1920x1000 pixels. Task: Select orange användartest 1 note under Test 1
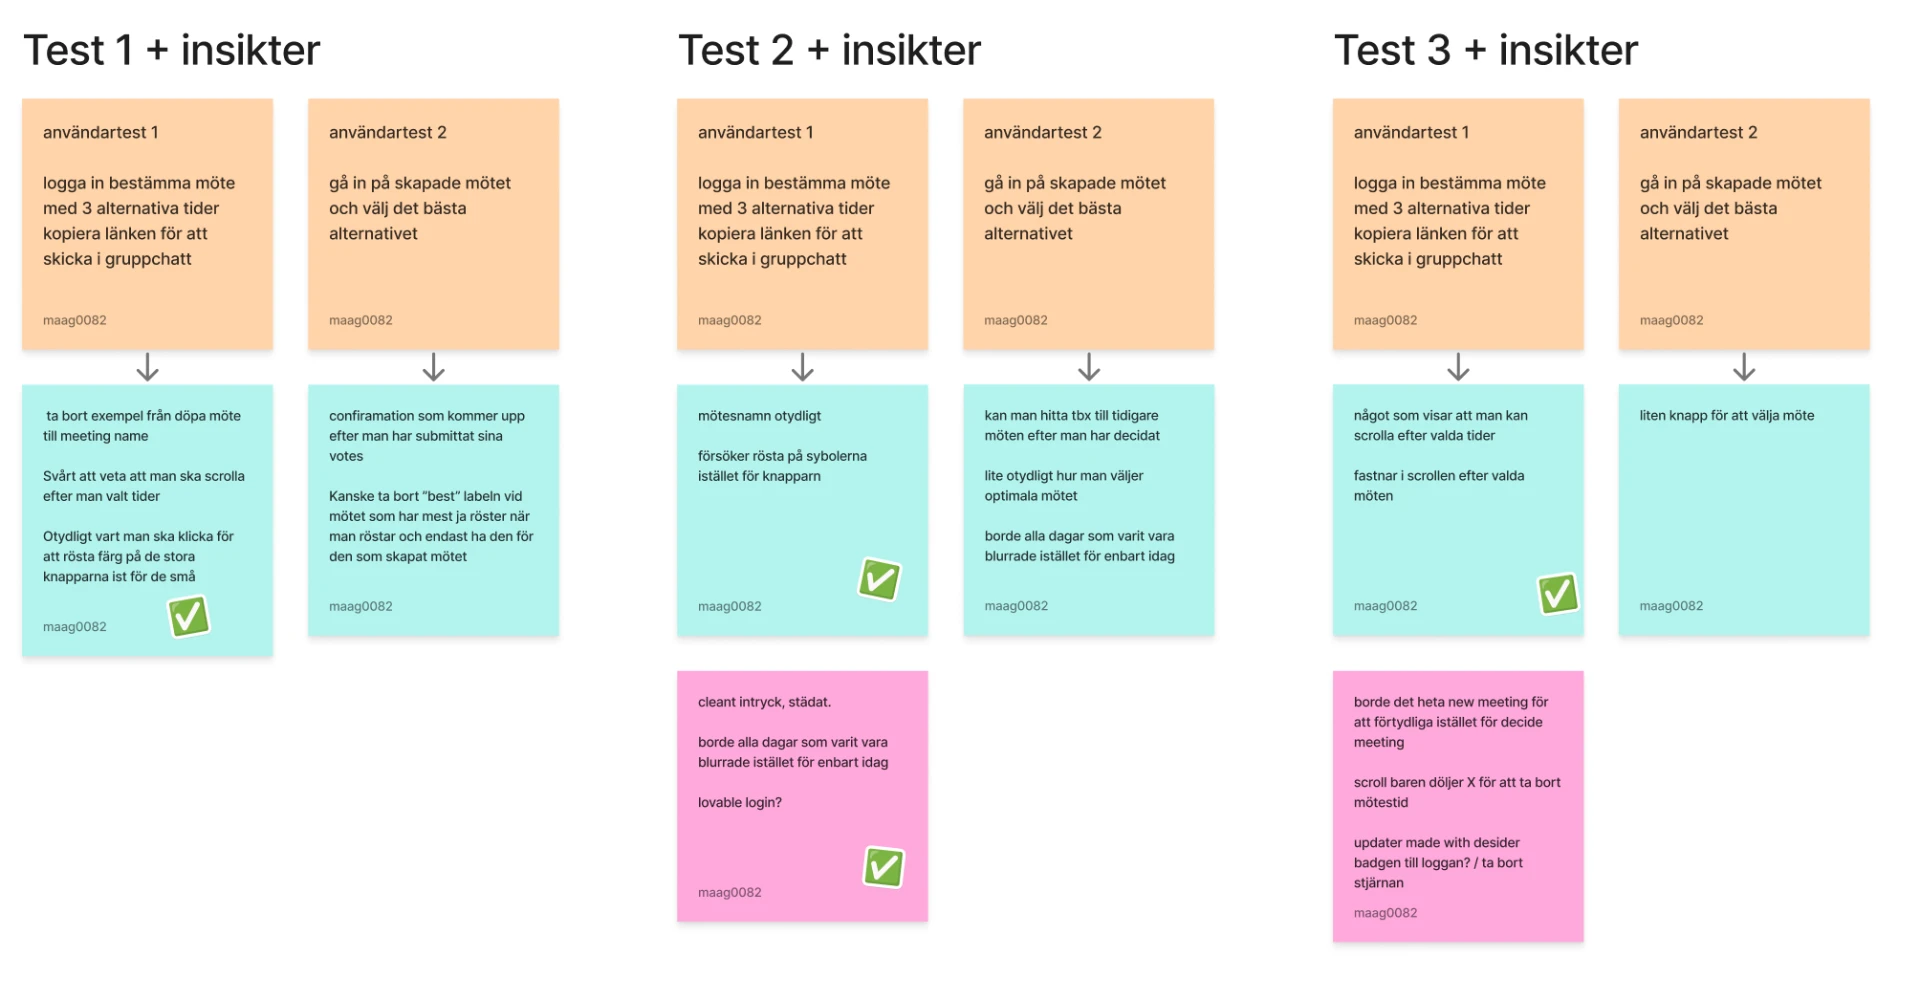[147, 224]
